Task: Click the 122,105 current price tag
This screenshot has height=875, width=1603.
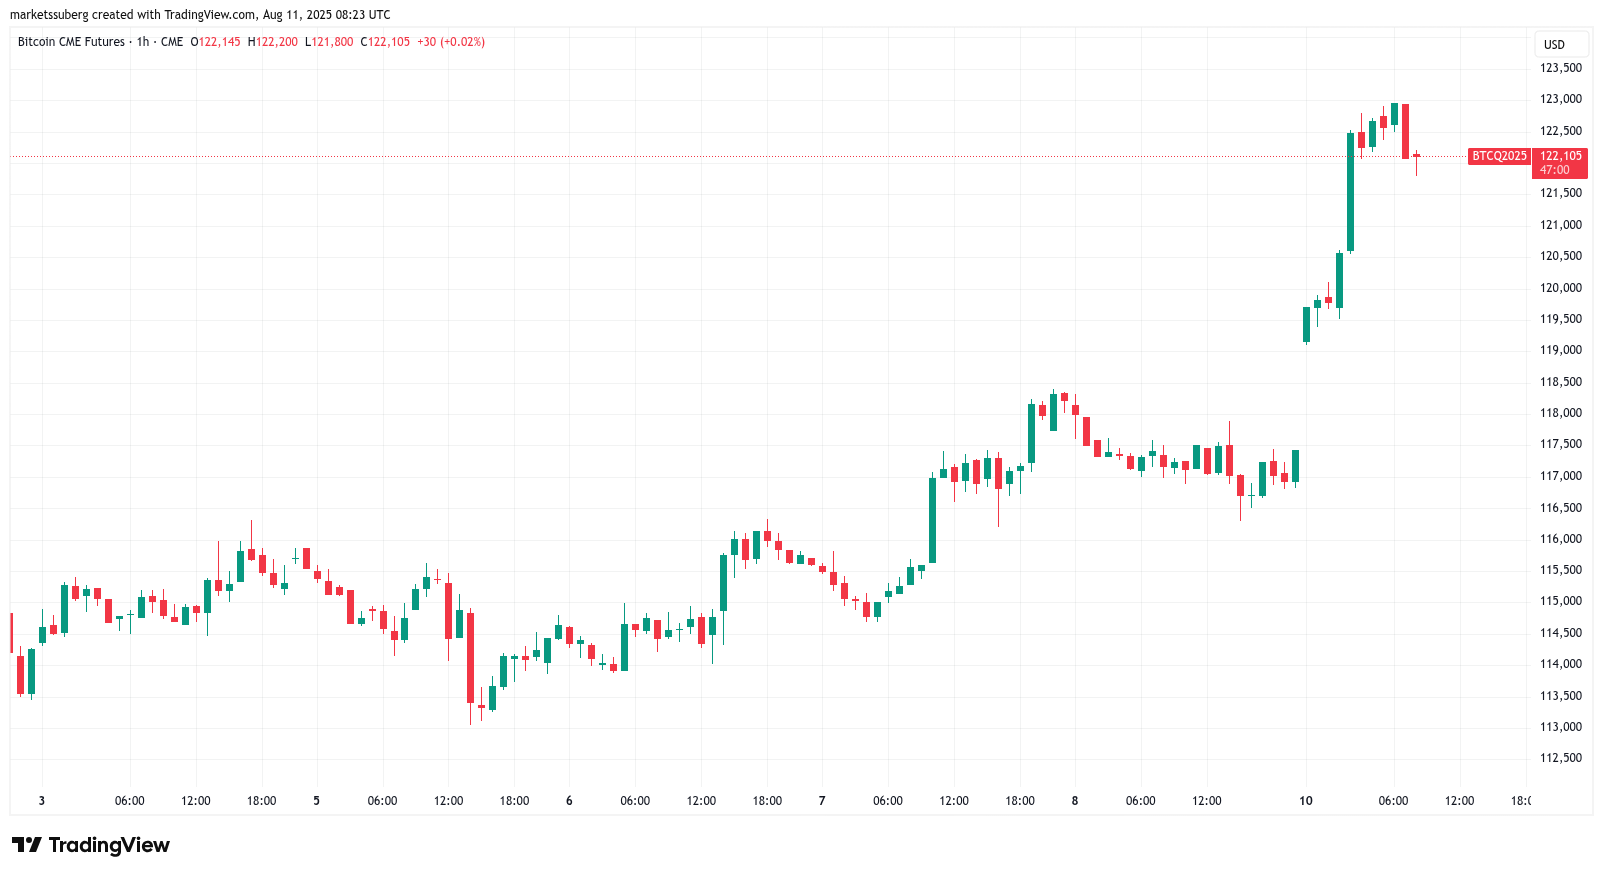Action: pyautogui.click(x=1560, y=156)
